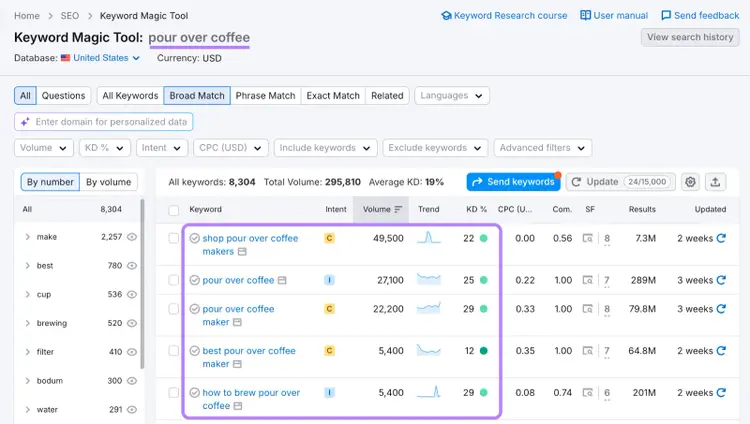Switch to the Questions tab
The image size is (750, 424).
(63, 95)
